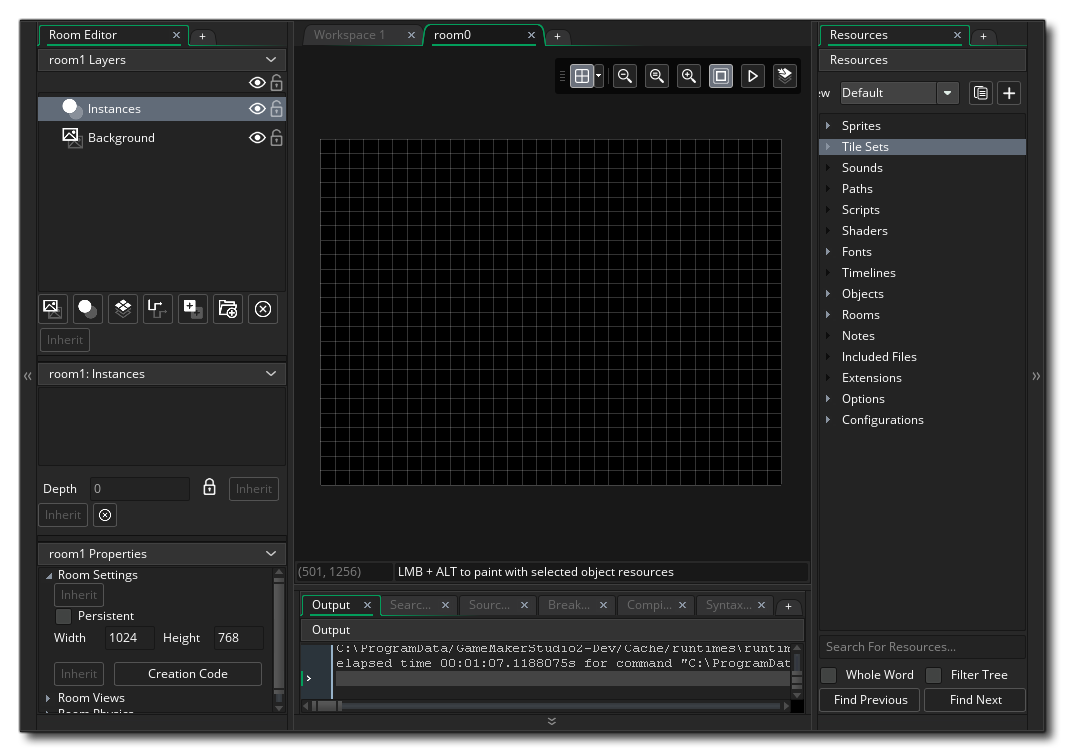Collapse the Room Settings section

click(x=49, y=575)
